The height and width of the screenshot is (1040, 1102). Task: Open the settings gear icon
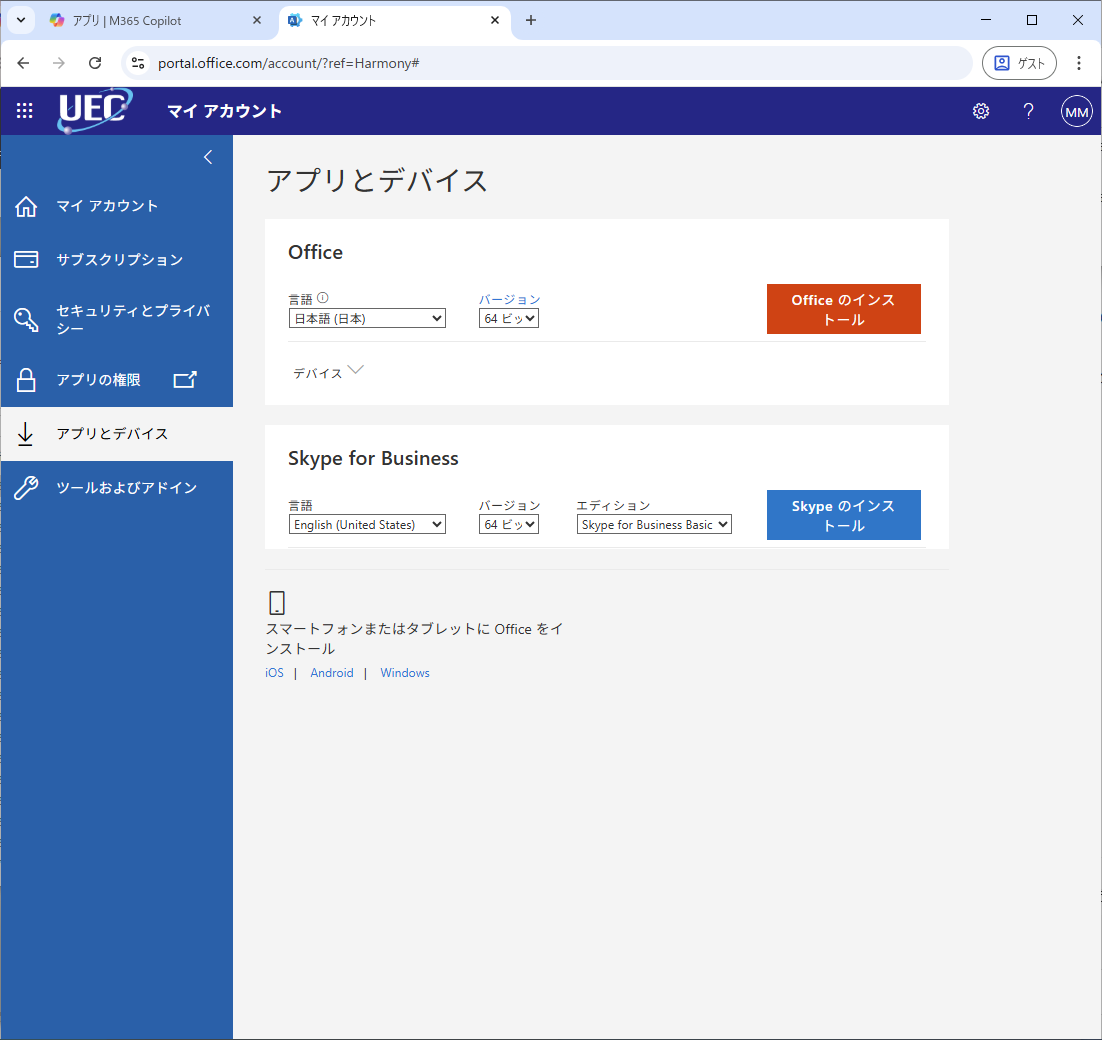[x=981, y=111]
